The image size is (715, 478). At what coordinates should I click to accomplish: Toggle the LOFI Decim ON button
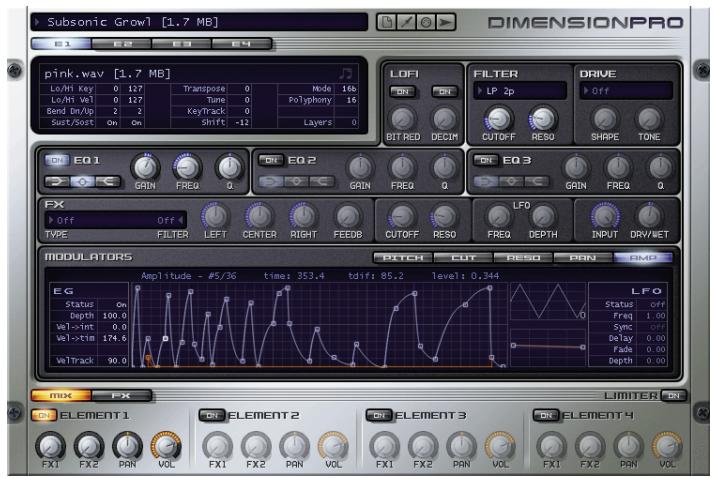445,92
